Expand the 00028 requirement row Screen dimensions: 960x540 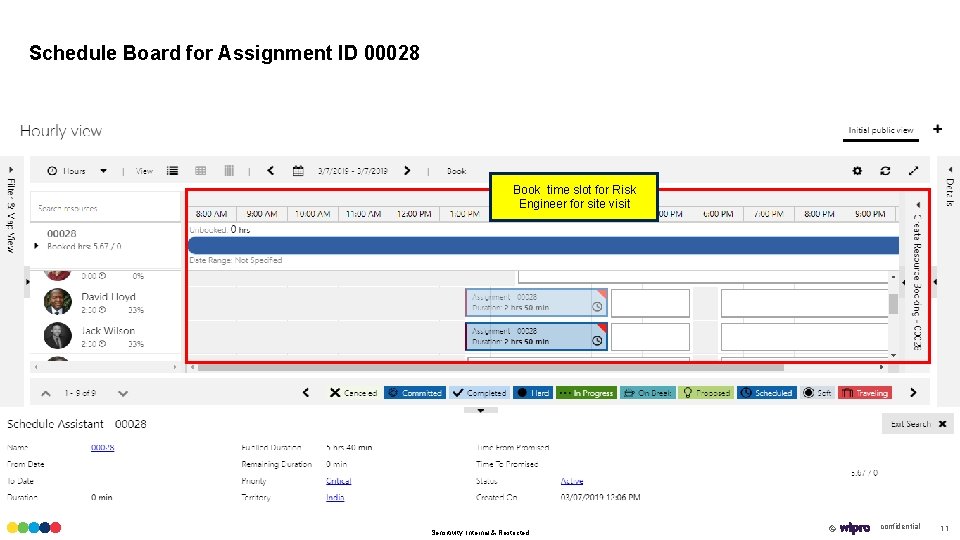[x=36, y=246]
